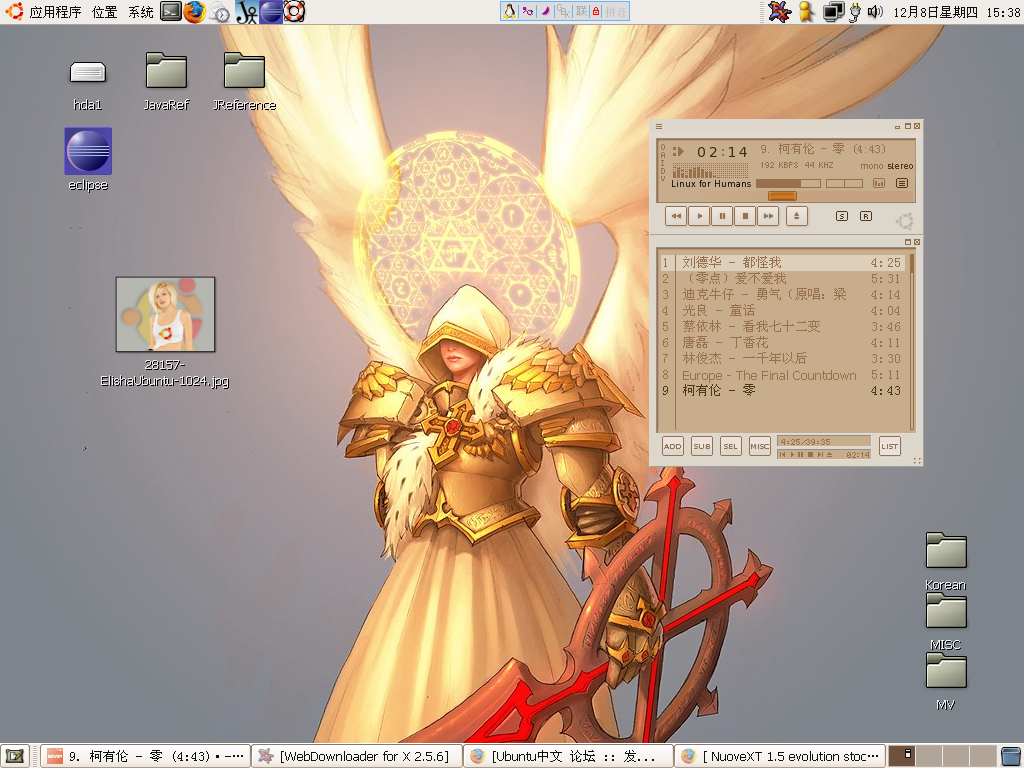Open the 位置 (Places) menu
This screenshot has width=1024, height=768.
tap(104, 12)
